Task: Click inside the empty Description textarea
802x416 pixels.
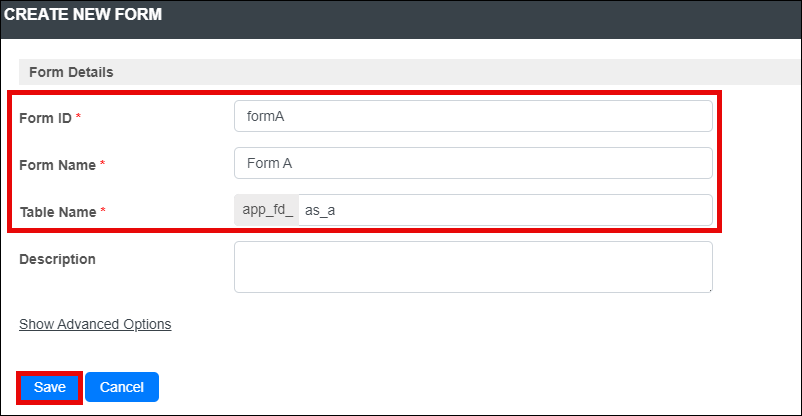Action: (473, 267)
